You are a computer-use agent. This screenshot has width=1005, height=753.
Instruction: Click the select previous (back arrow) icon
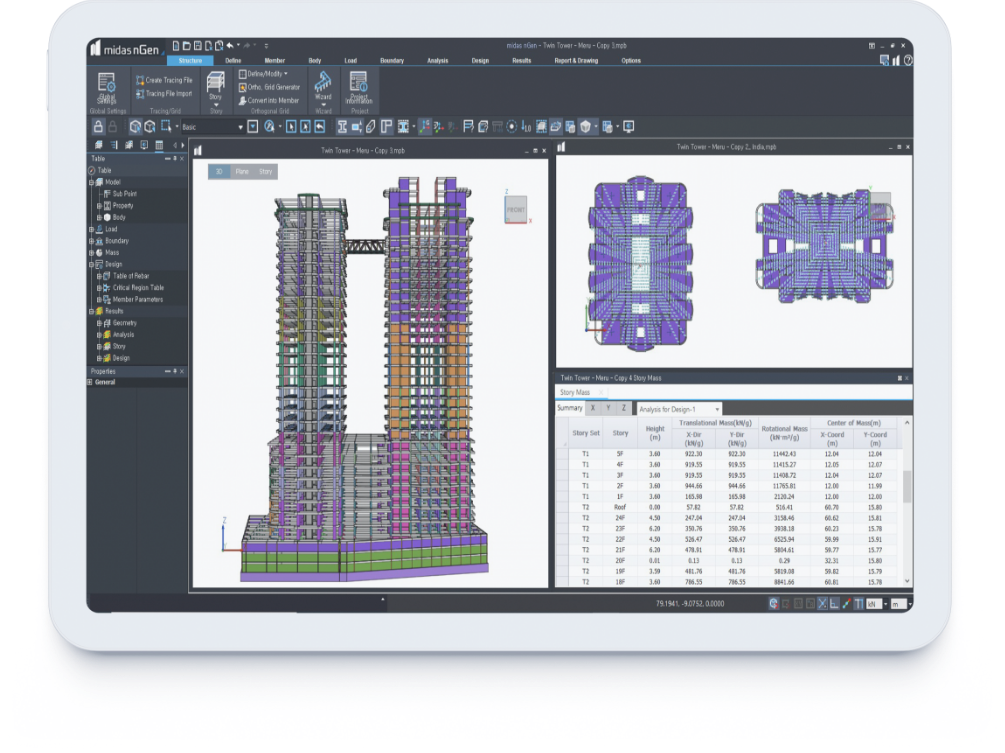[x=320, y=127]
